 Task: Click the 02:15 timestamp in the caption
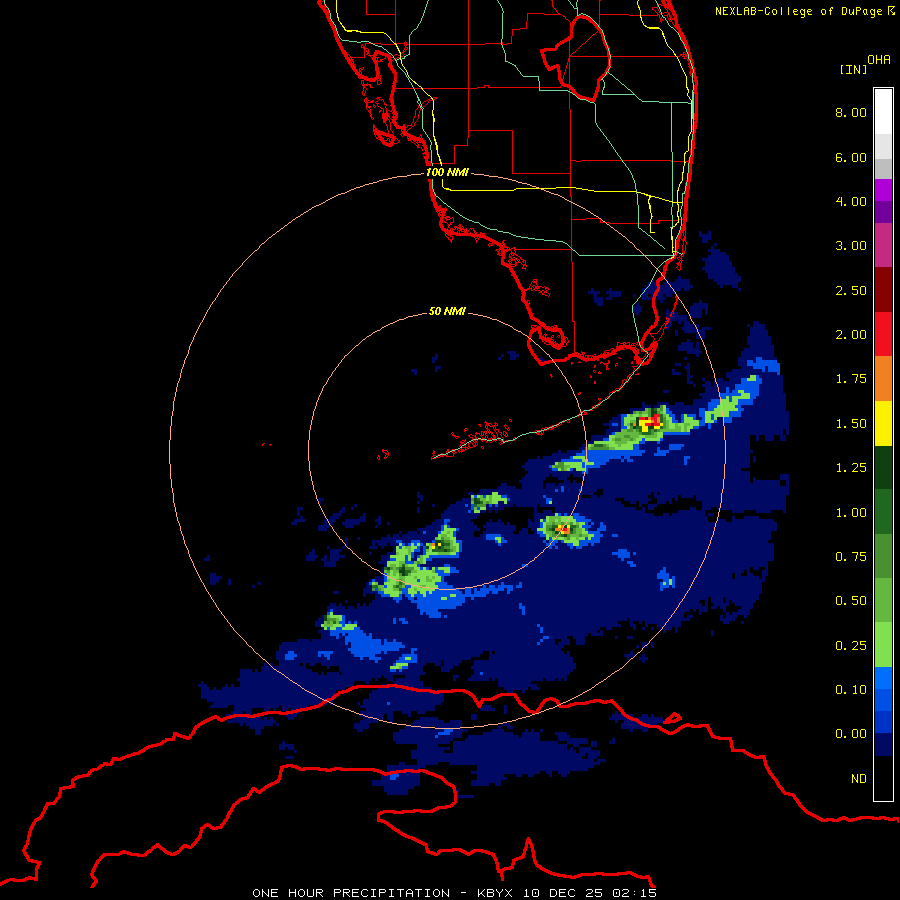[634, 893]
